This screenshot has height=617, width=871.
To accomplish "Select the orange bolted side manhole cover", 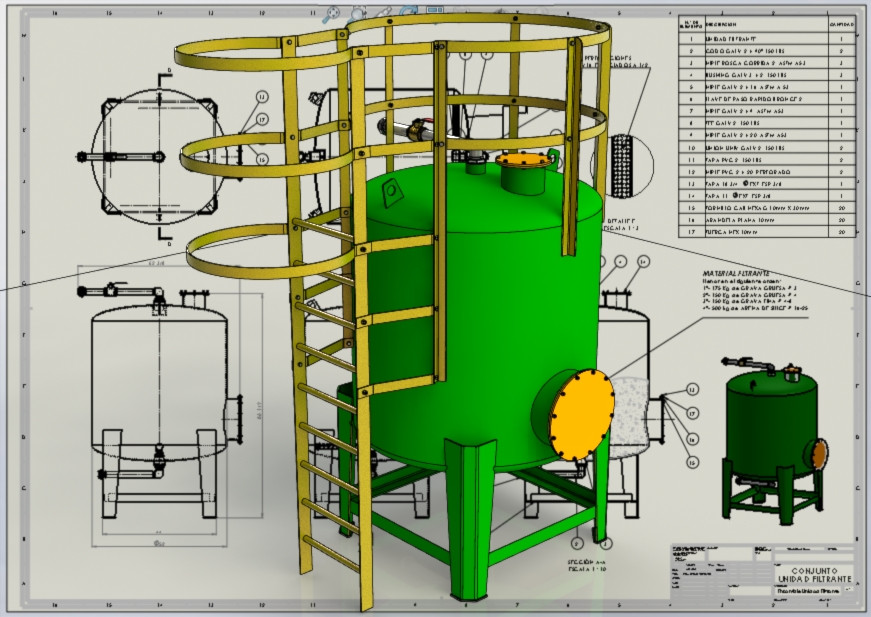I will tap(582, 414).
